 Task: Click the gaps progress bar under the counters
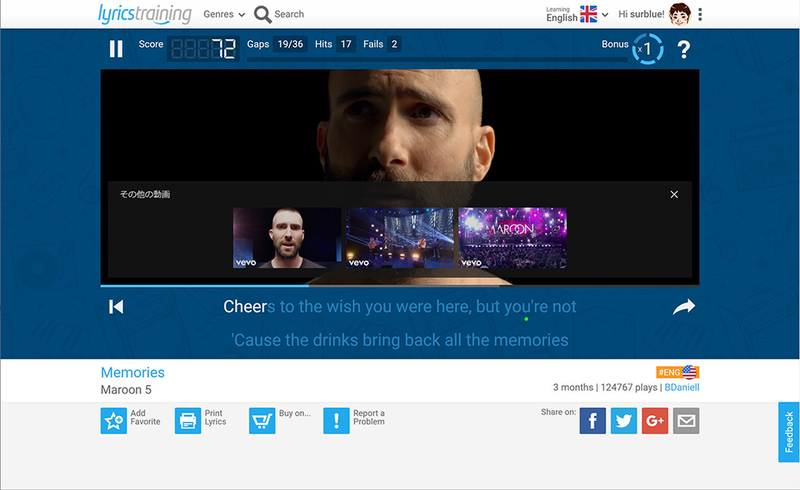pyautogui.click(x=437, y=60)
